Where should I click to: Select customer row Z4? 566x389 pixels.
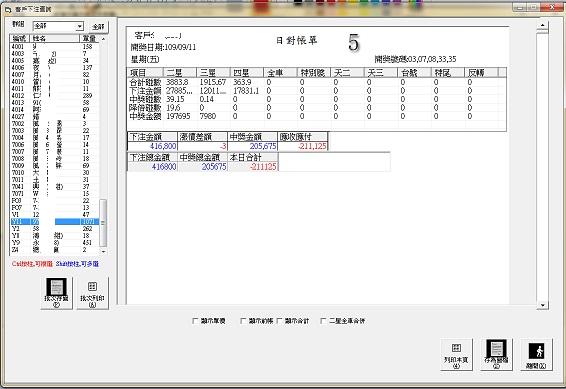click(x=54, y=250)
